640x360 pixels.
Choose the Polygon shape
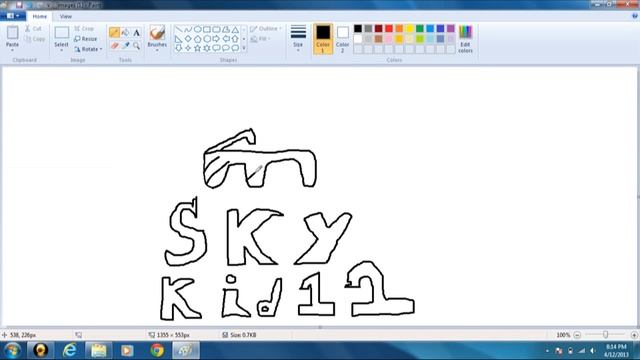click(x=226, y=29)
